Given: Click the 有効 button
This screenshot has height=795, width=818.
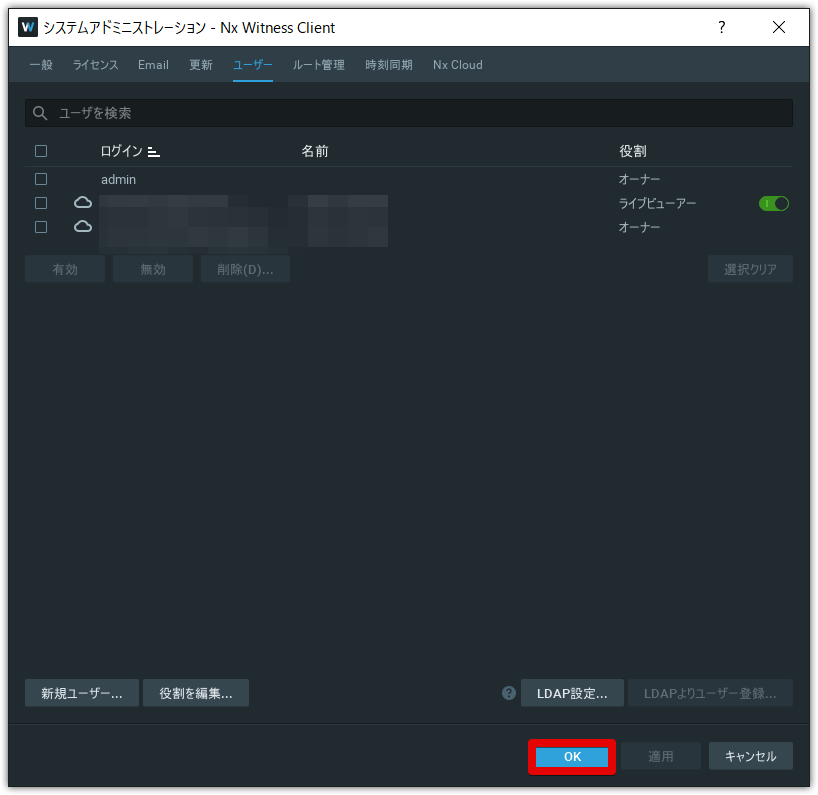Looking at the screenshot, I should click(65, 269).
